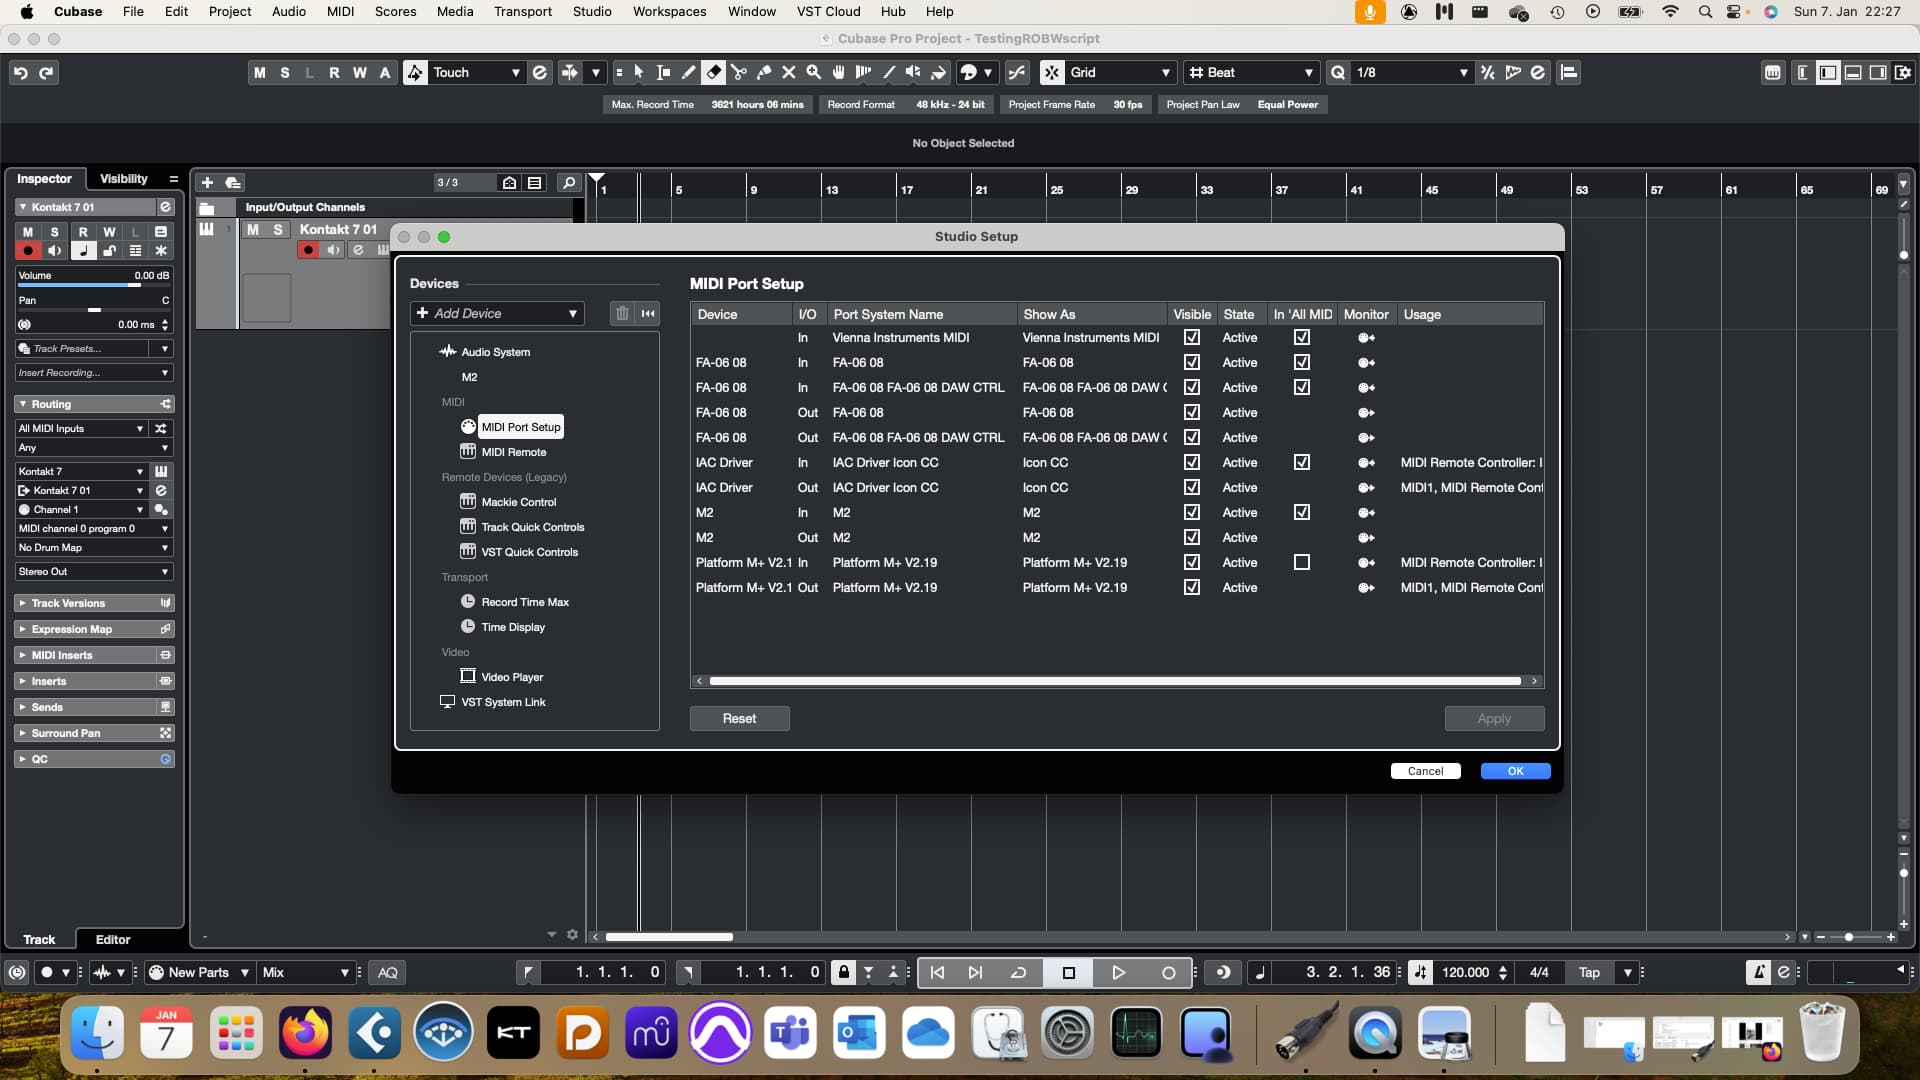The height and width of the screenshot is (1080, 1920).
Task: Toggle In All MIDI for M2 input
Action: coord(1302,512)
